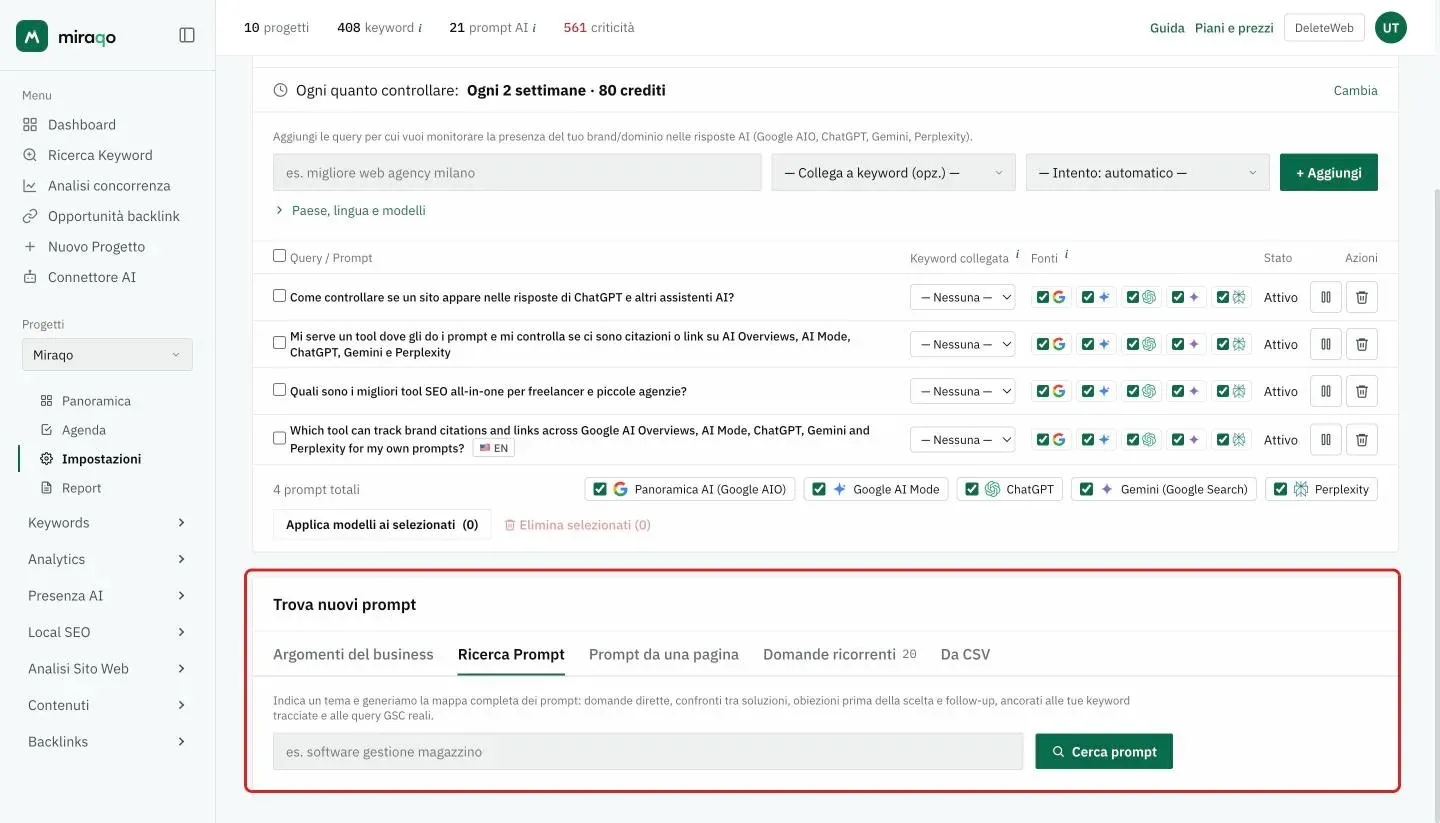This screenshot has height=823, width=1440.
Task: Disable the Panoramica AI (Google AIO) checkbox
Action: 600,489
